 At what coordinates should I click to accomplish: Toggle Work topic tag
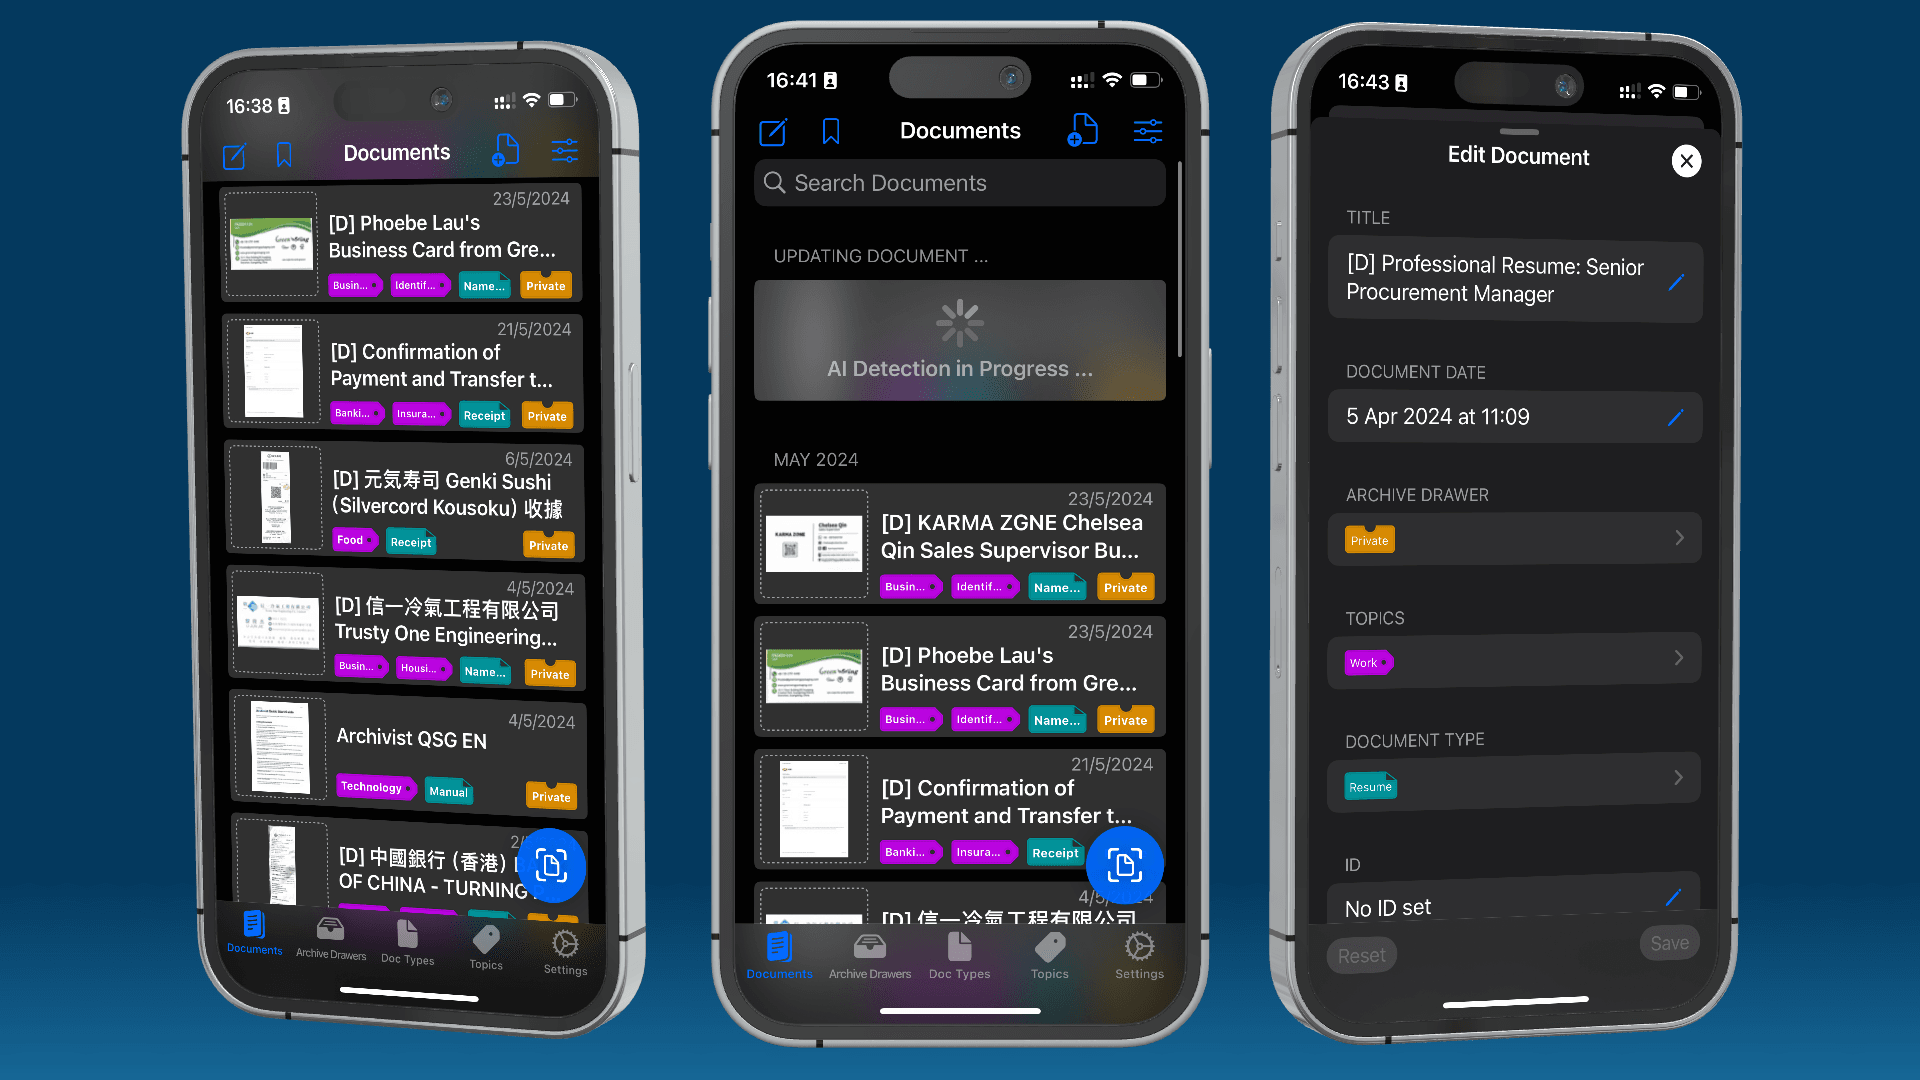(1365, 662)
